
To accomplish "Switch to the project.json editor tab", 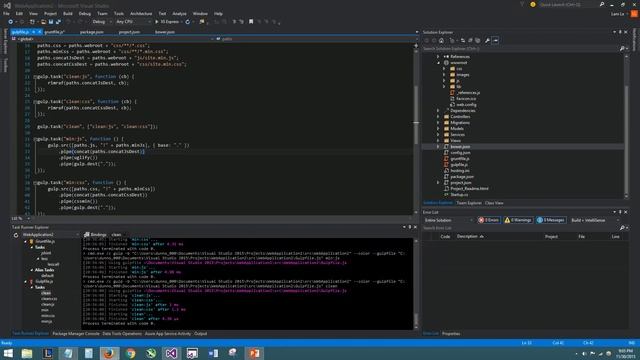I will [129, 32].
